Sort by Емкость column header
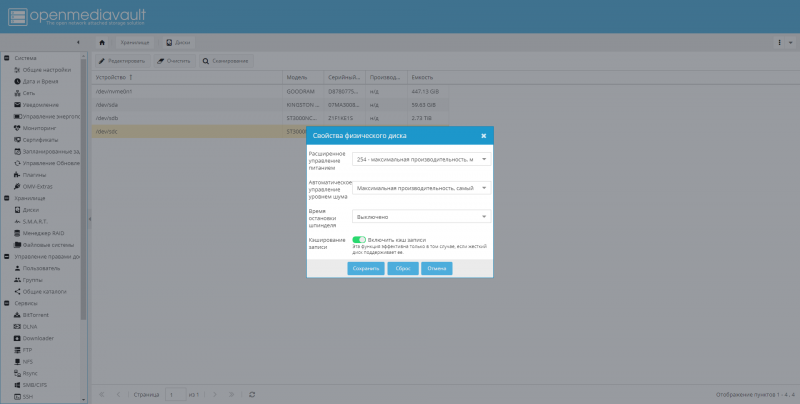This screenshot has height=404, width=800. 428,78
